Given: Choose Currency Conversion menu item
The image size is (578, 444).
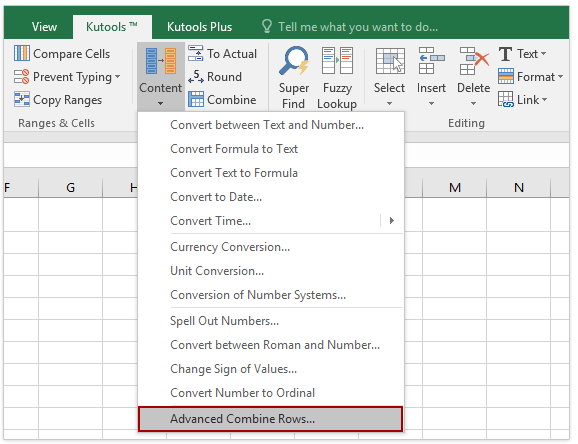Looking at the screenshot, I should pos(271,247).
